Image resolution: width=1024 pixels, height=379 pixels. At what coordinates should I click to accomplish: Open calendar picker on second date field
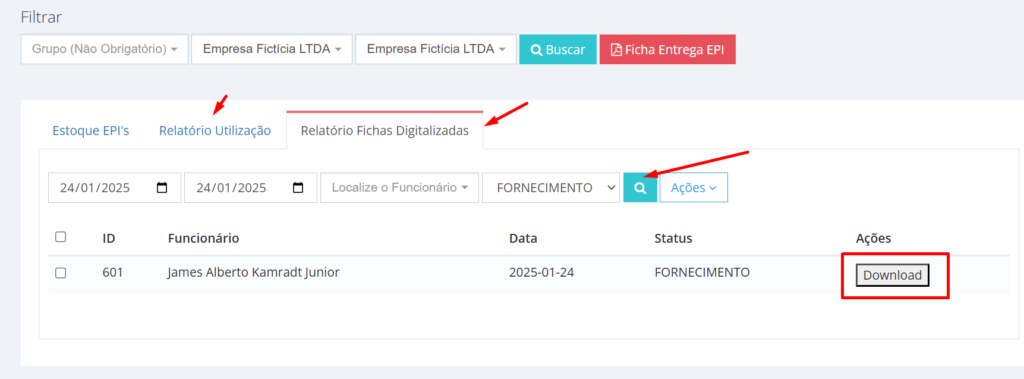click(298, 188)
